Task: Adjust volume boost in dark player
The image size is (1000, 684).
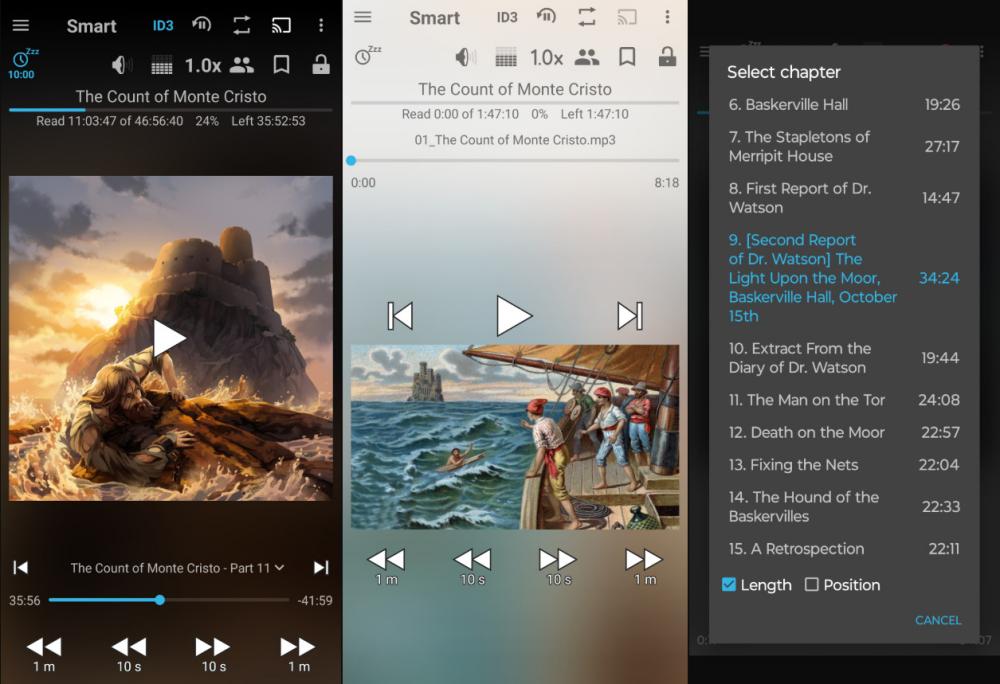Action: (x=122, y=64)
